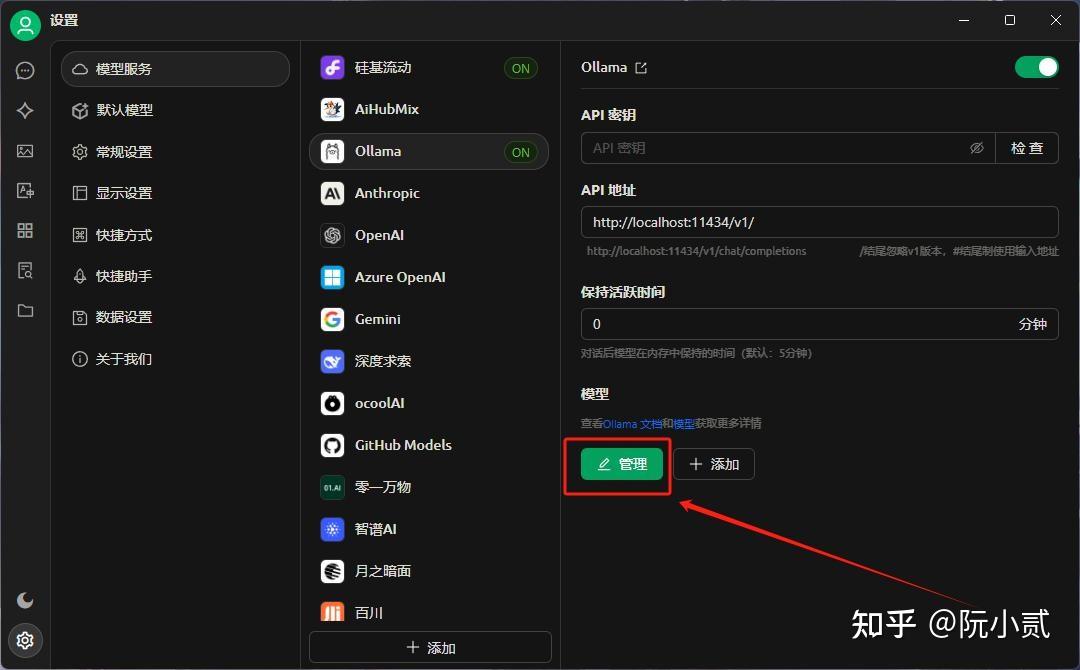Focus the 保持活跃时间 minutes field
Screen dimensions: 1080x670
[x=820, y=324]
